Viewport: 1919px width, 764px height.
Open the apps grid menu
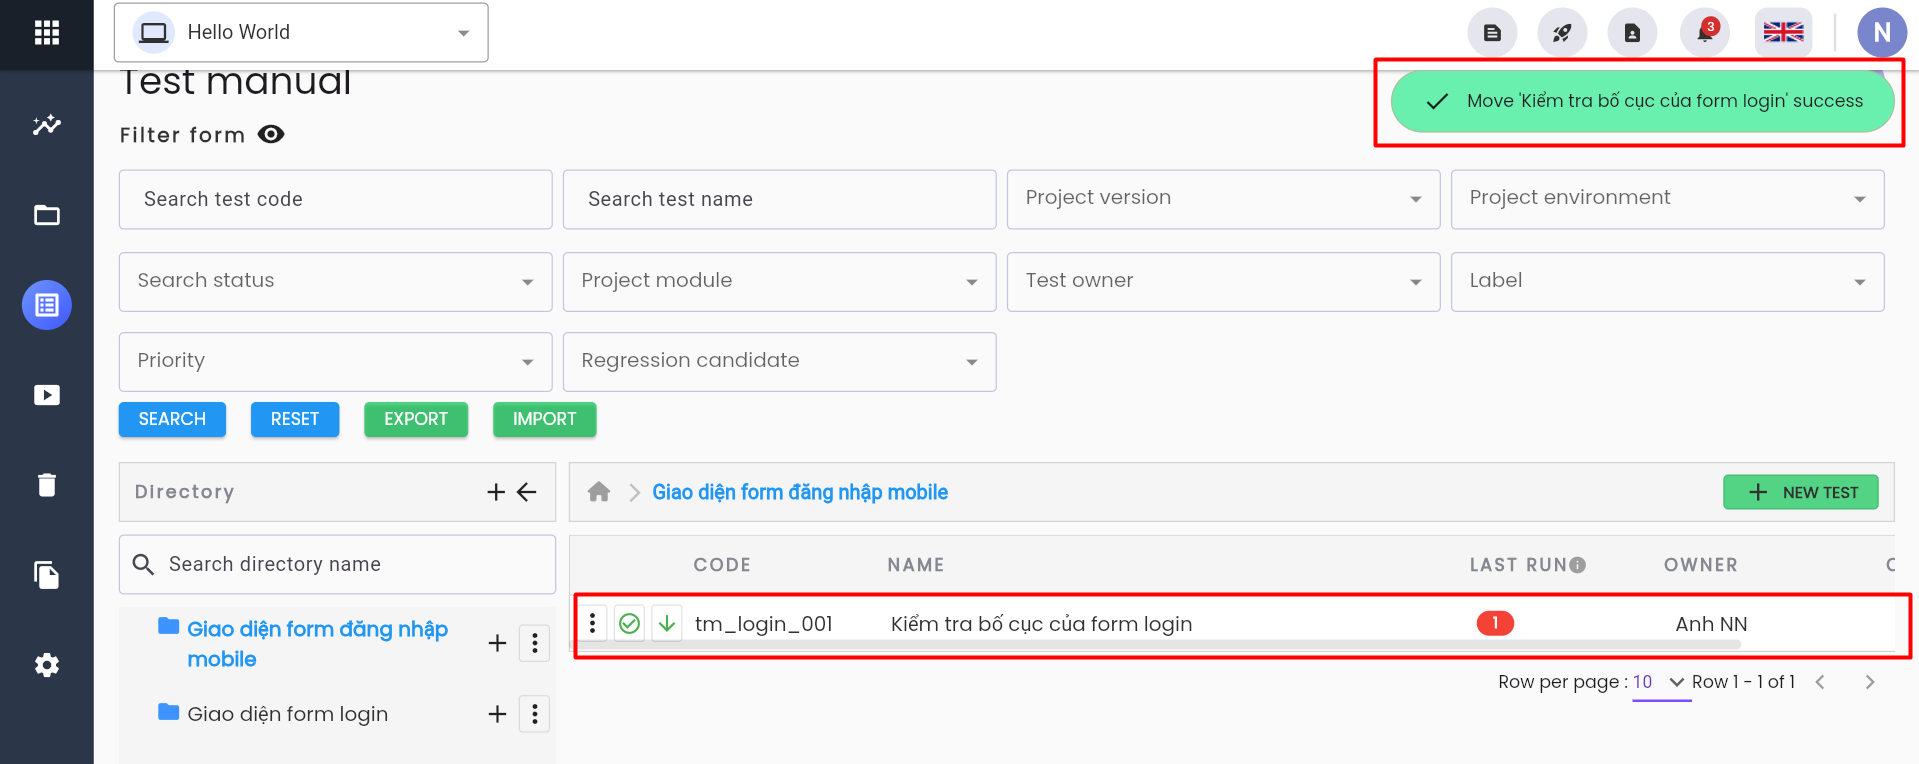coord(46,32)
